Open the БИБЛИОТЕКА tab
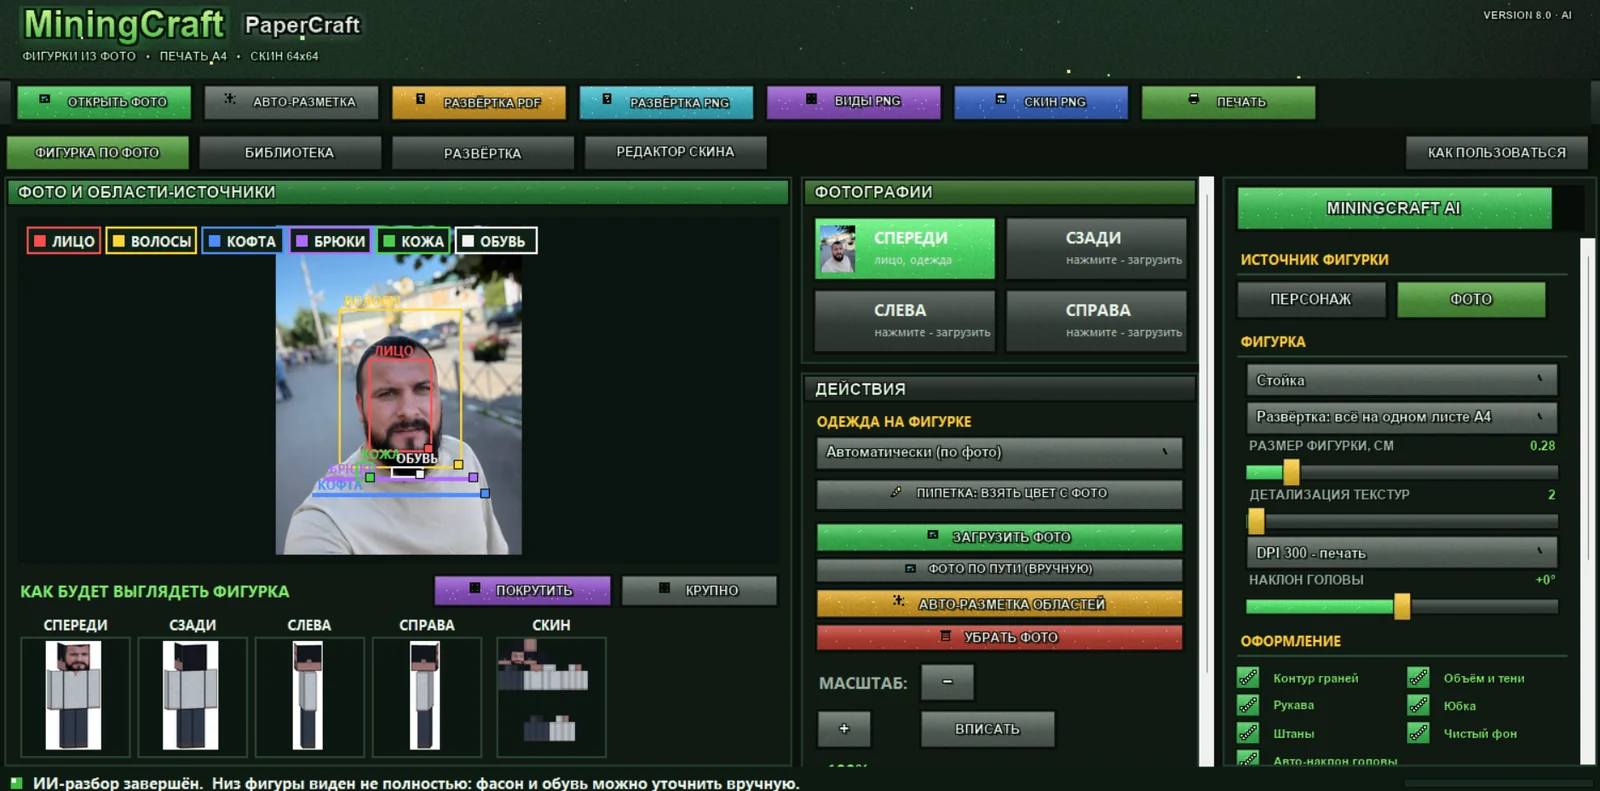 [x=290, y=152]
